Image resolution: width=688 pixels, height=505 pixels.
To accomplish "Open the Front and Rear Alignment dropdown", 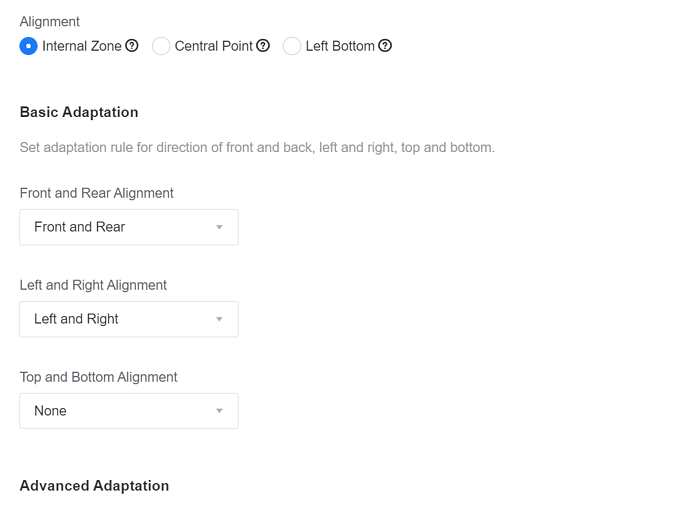I will (x=128, y=227).
